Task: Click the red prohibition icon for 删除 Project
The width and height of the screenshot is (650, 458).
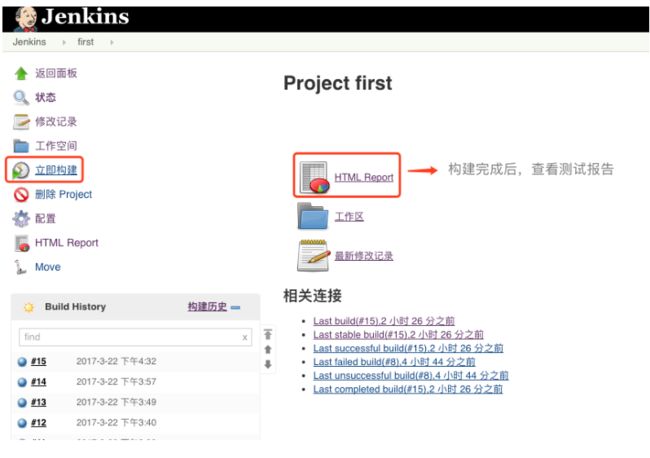Action: (x=21, y=194)
